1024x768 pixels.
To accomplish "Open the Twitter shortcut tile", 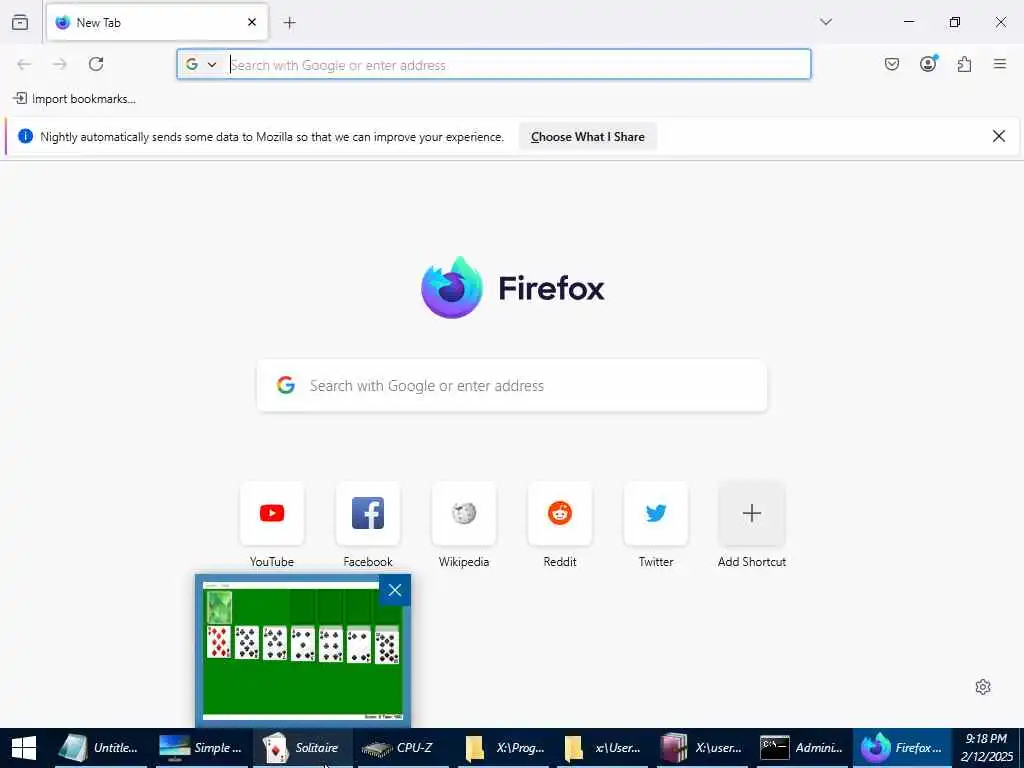I will [x=656, y=513].
